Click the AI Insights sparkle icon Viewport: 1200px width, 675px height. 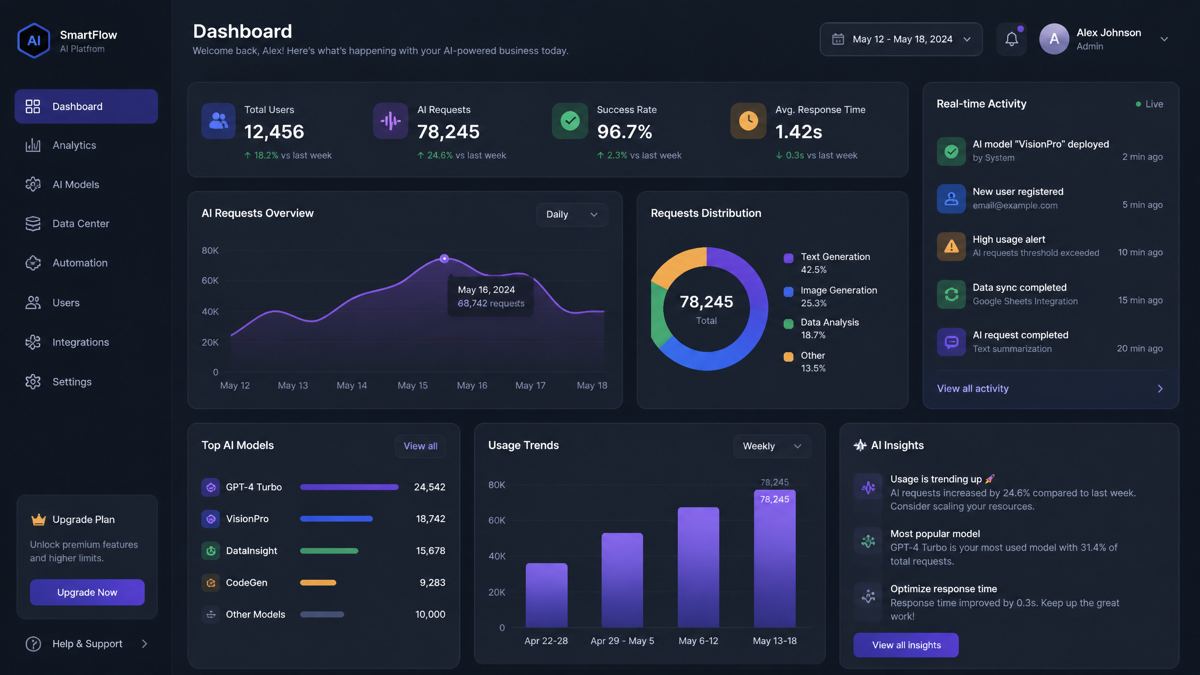click(860, 445)
